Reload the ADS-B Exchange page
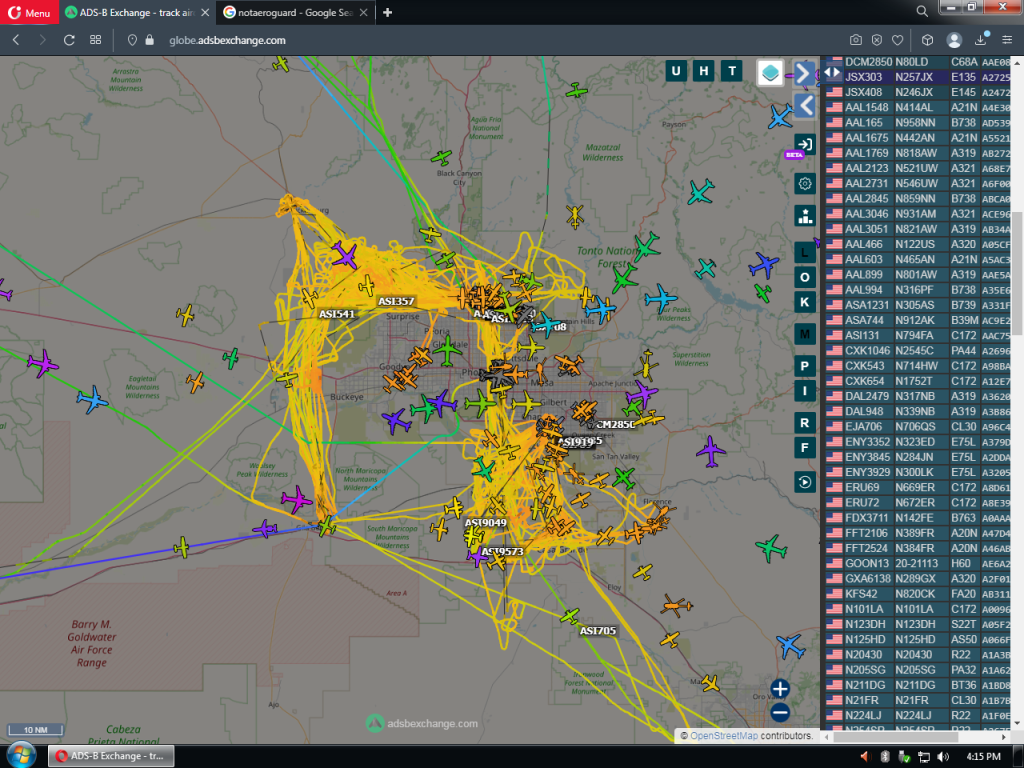Image resolution: width=1024 pixels, height=768 pixels. coord(69,40)
